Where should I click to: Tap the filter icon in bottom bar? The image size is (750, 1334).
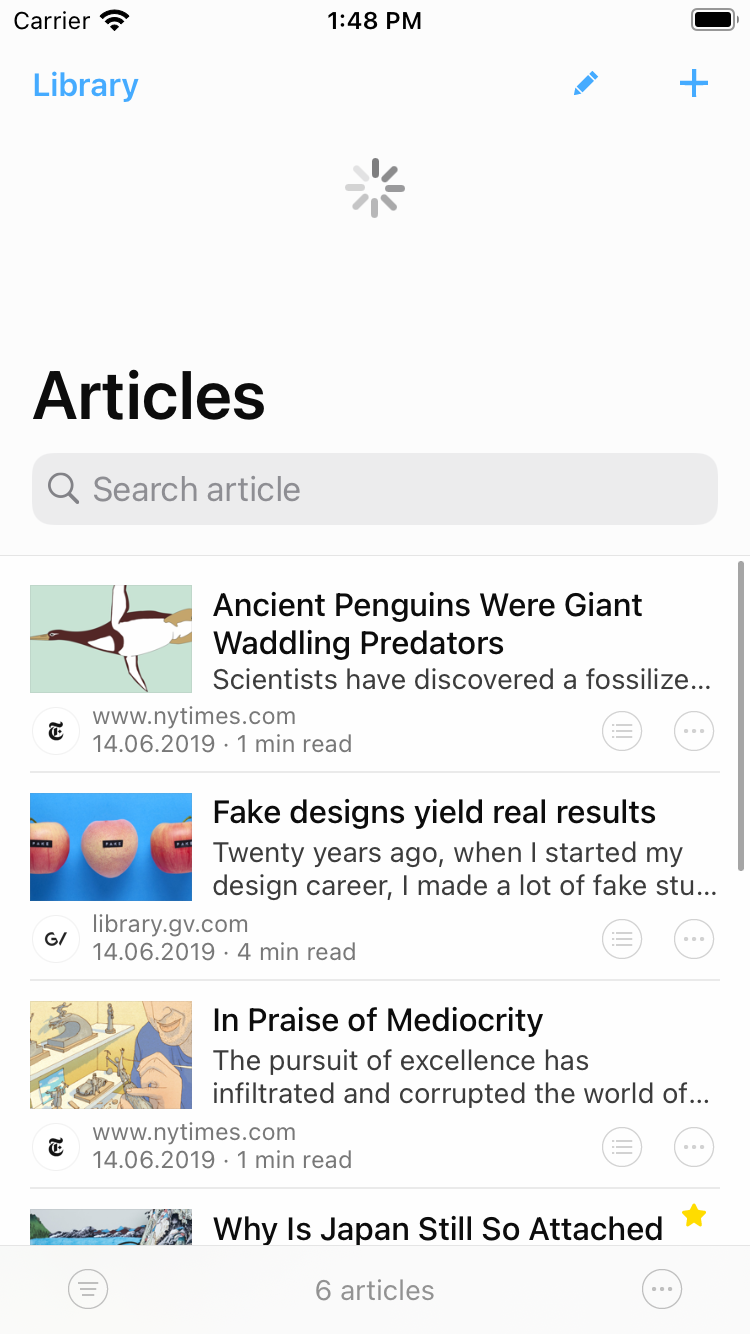pyautogui.click(x=88, y=1290)
